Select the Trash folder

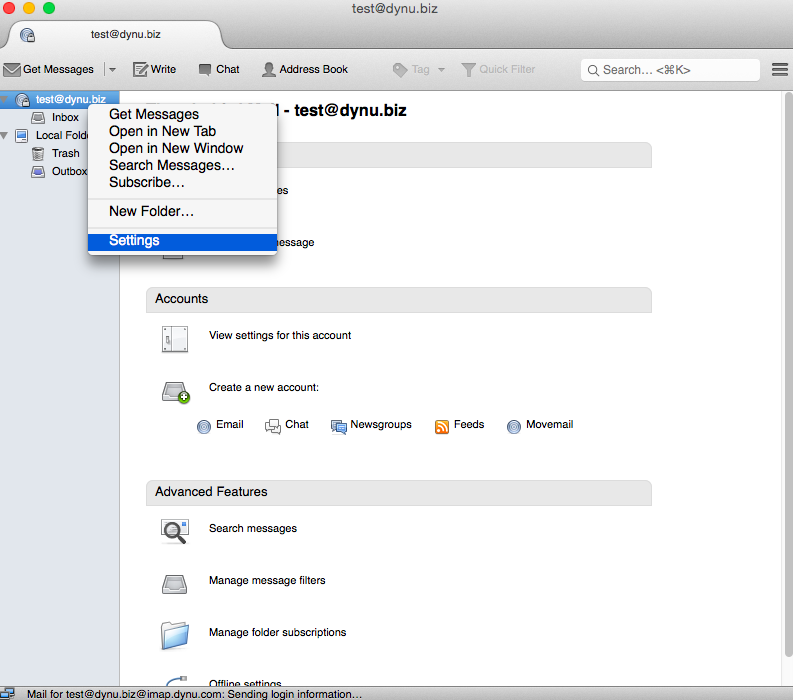[x=65, y=153]
